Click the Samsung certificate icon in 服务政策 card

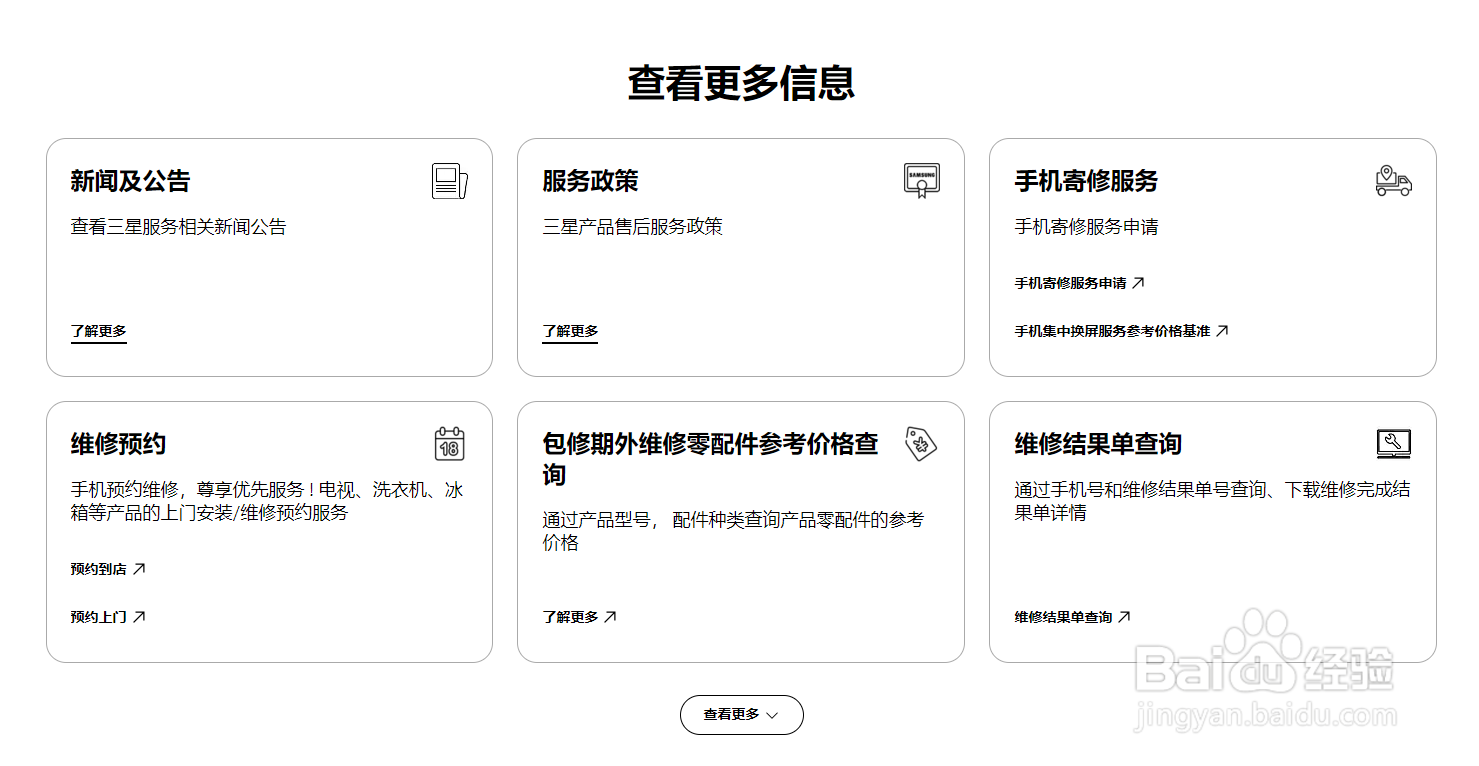922,181
